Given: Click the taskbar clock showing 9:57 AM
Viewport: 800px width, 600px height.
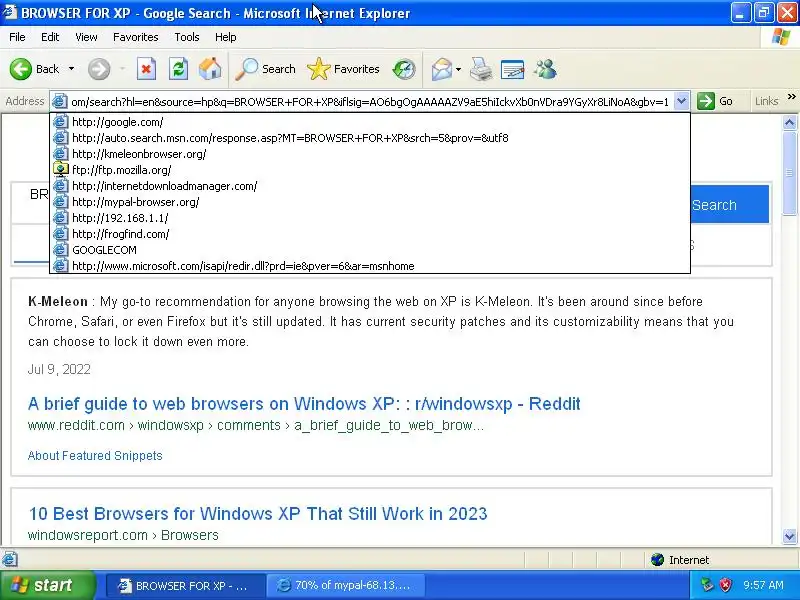Looking at the screenshot, I should [x=763, y=585].
